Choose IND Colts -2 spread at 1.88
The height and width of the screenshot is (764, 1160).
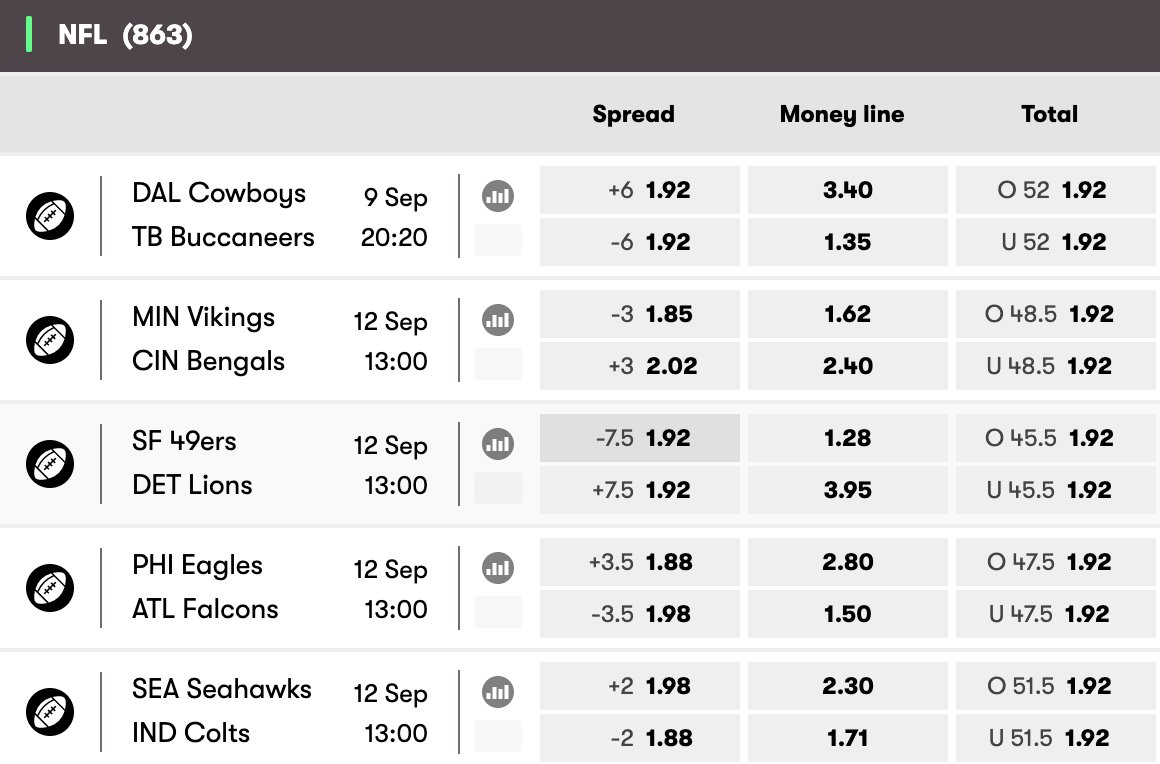point(640,737)
